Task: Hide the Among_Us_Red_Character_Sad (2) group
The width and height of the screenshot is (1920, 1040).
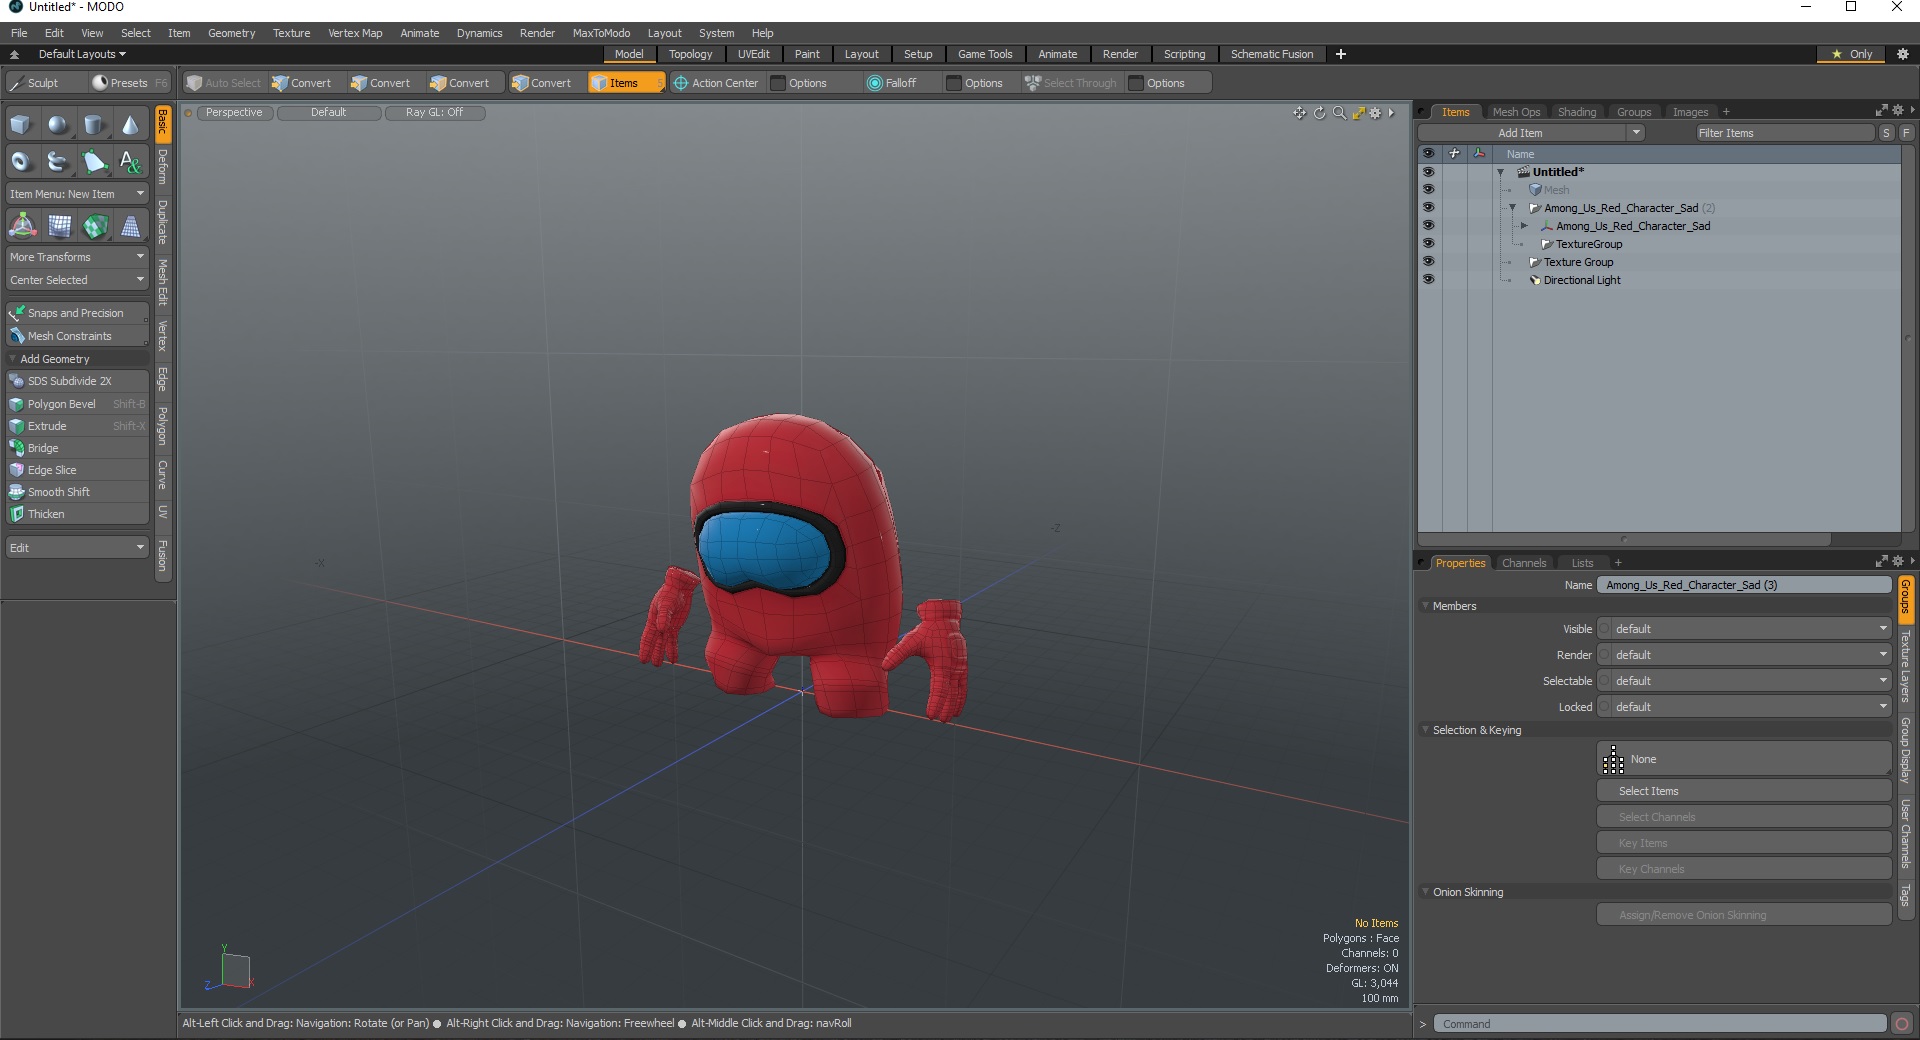Action: click(1428, 208)
